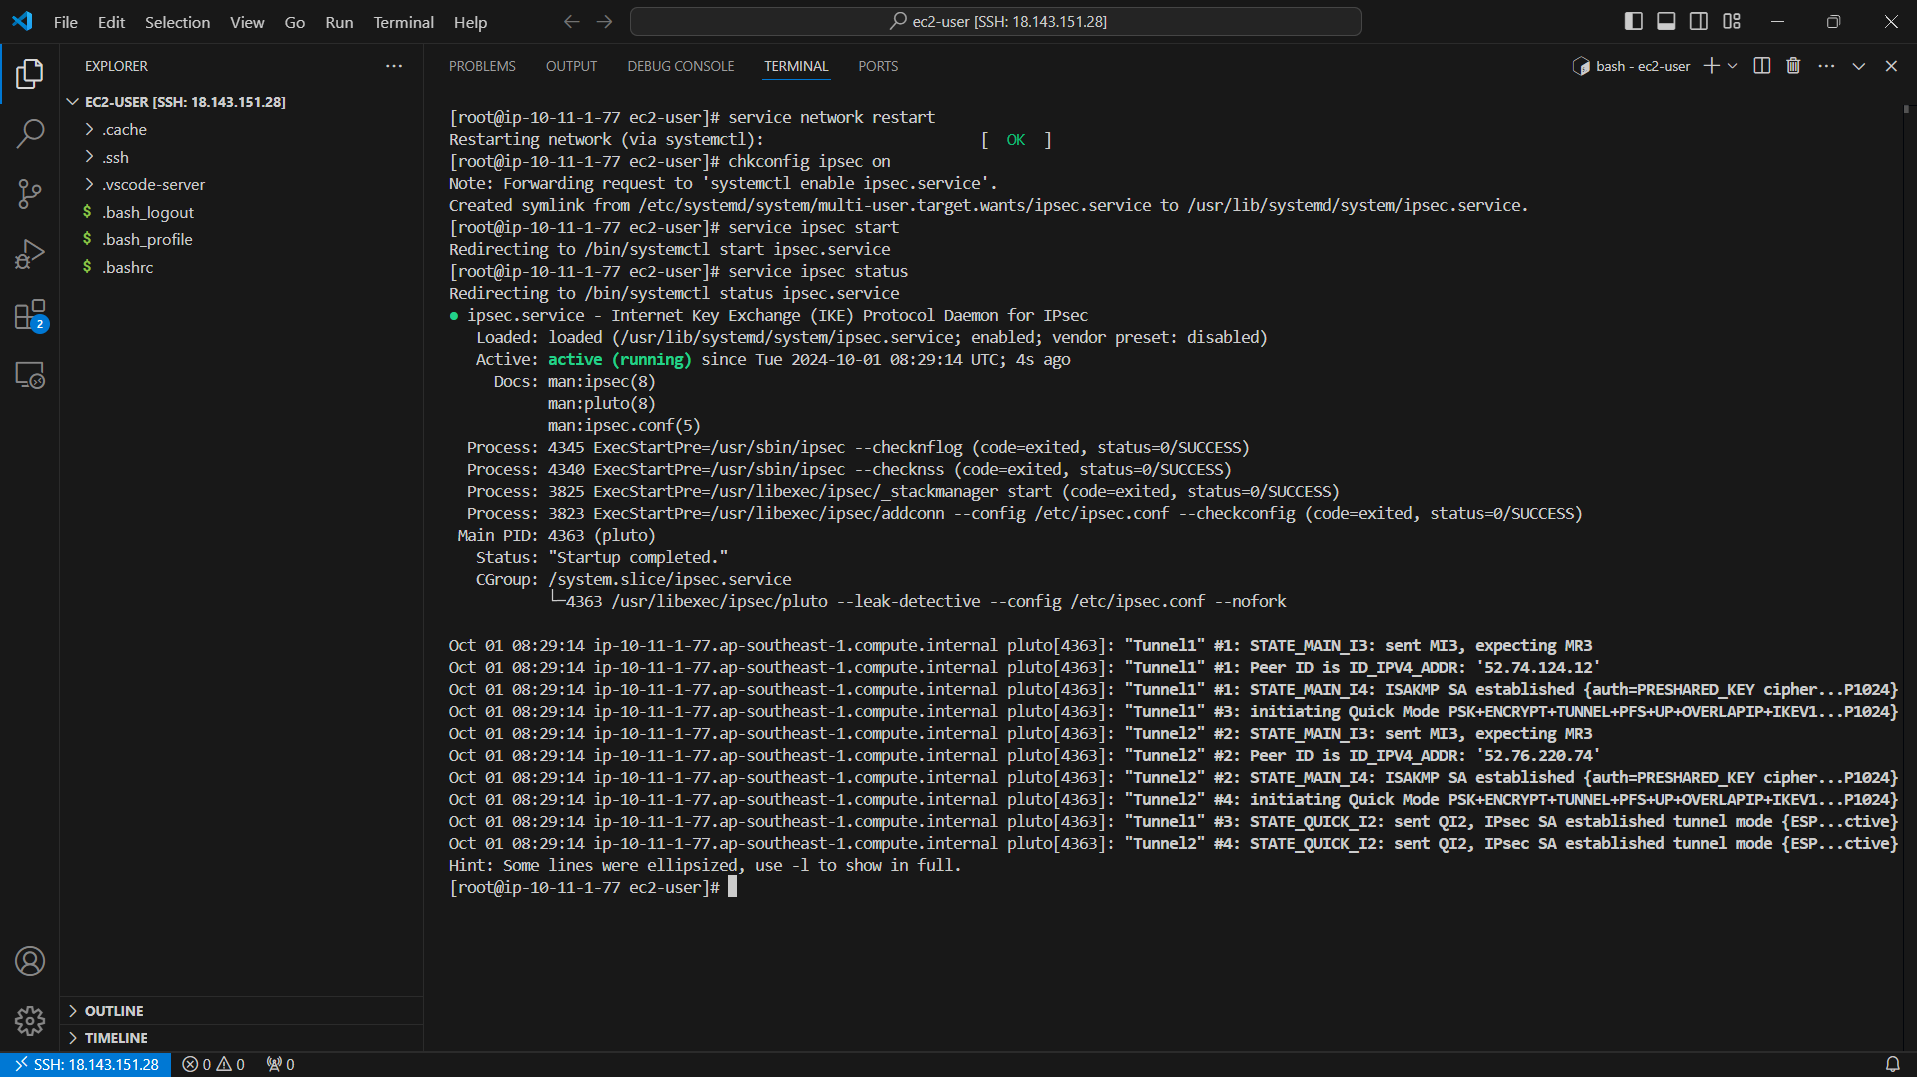
Task: Kill terminal with the trash icon
Action: [x=1793, y=66]
